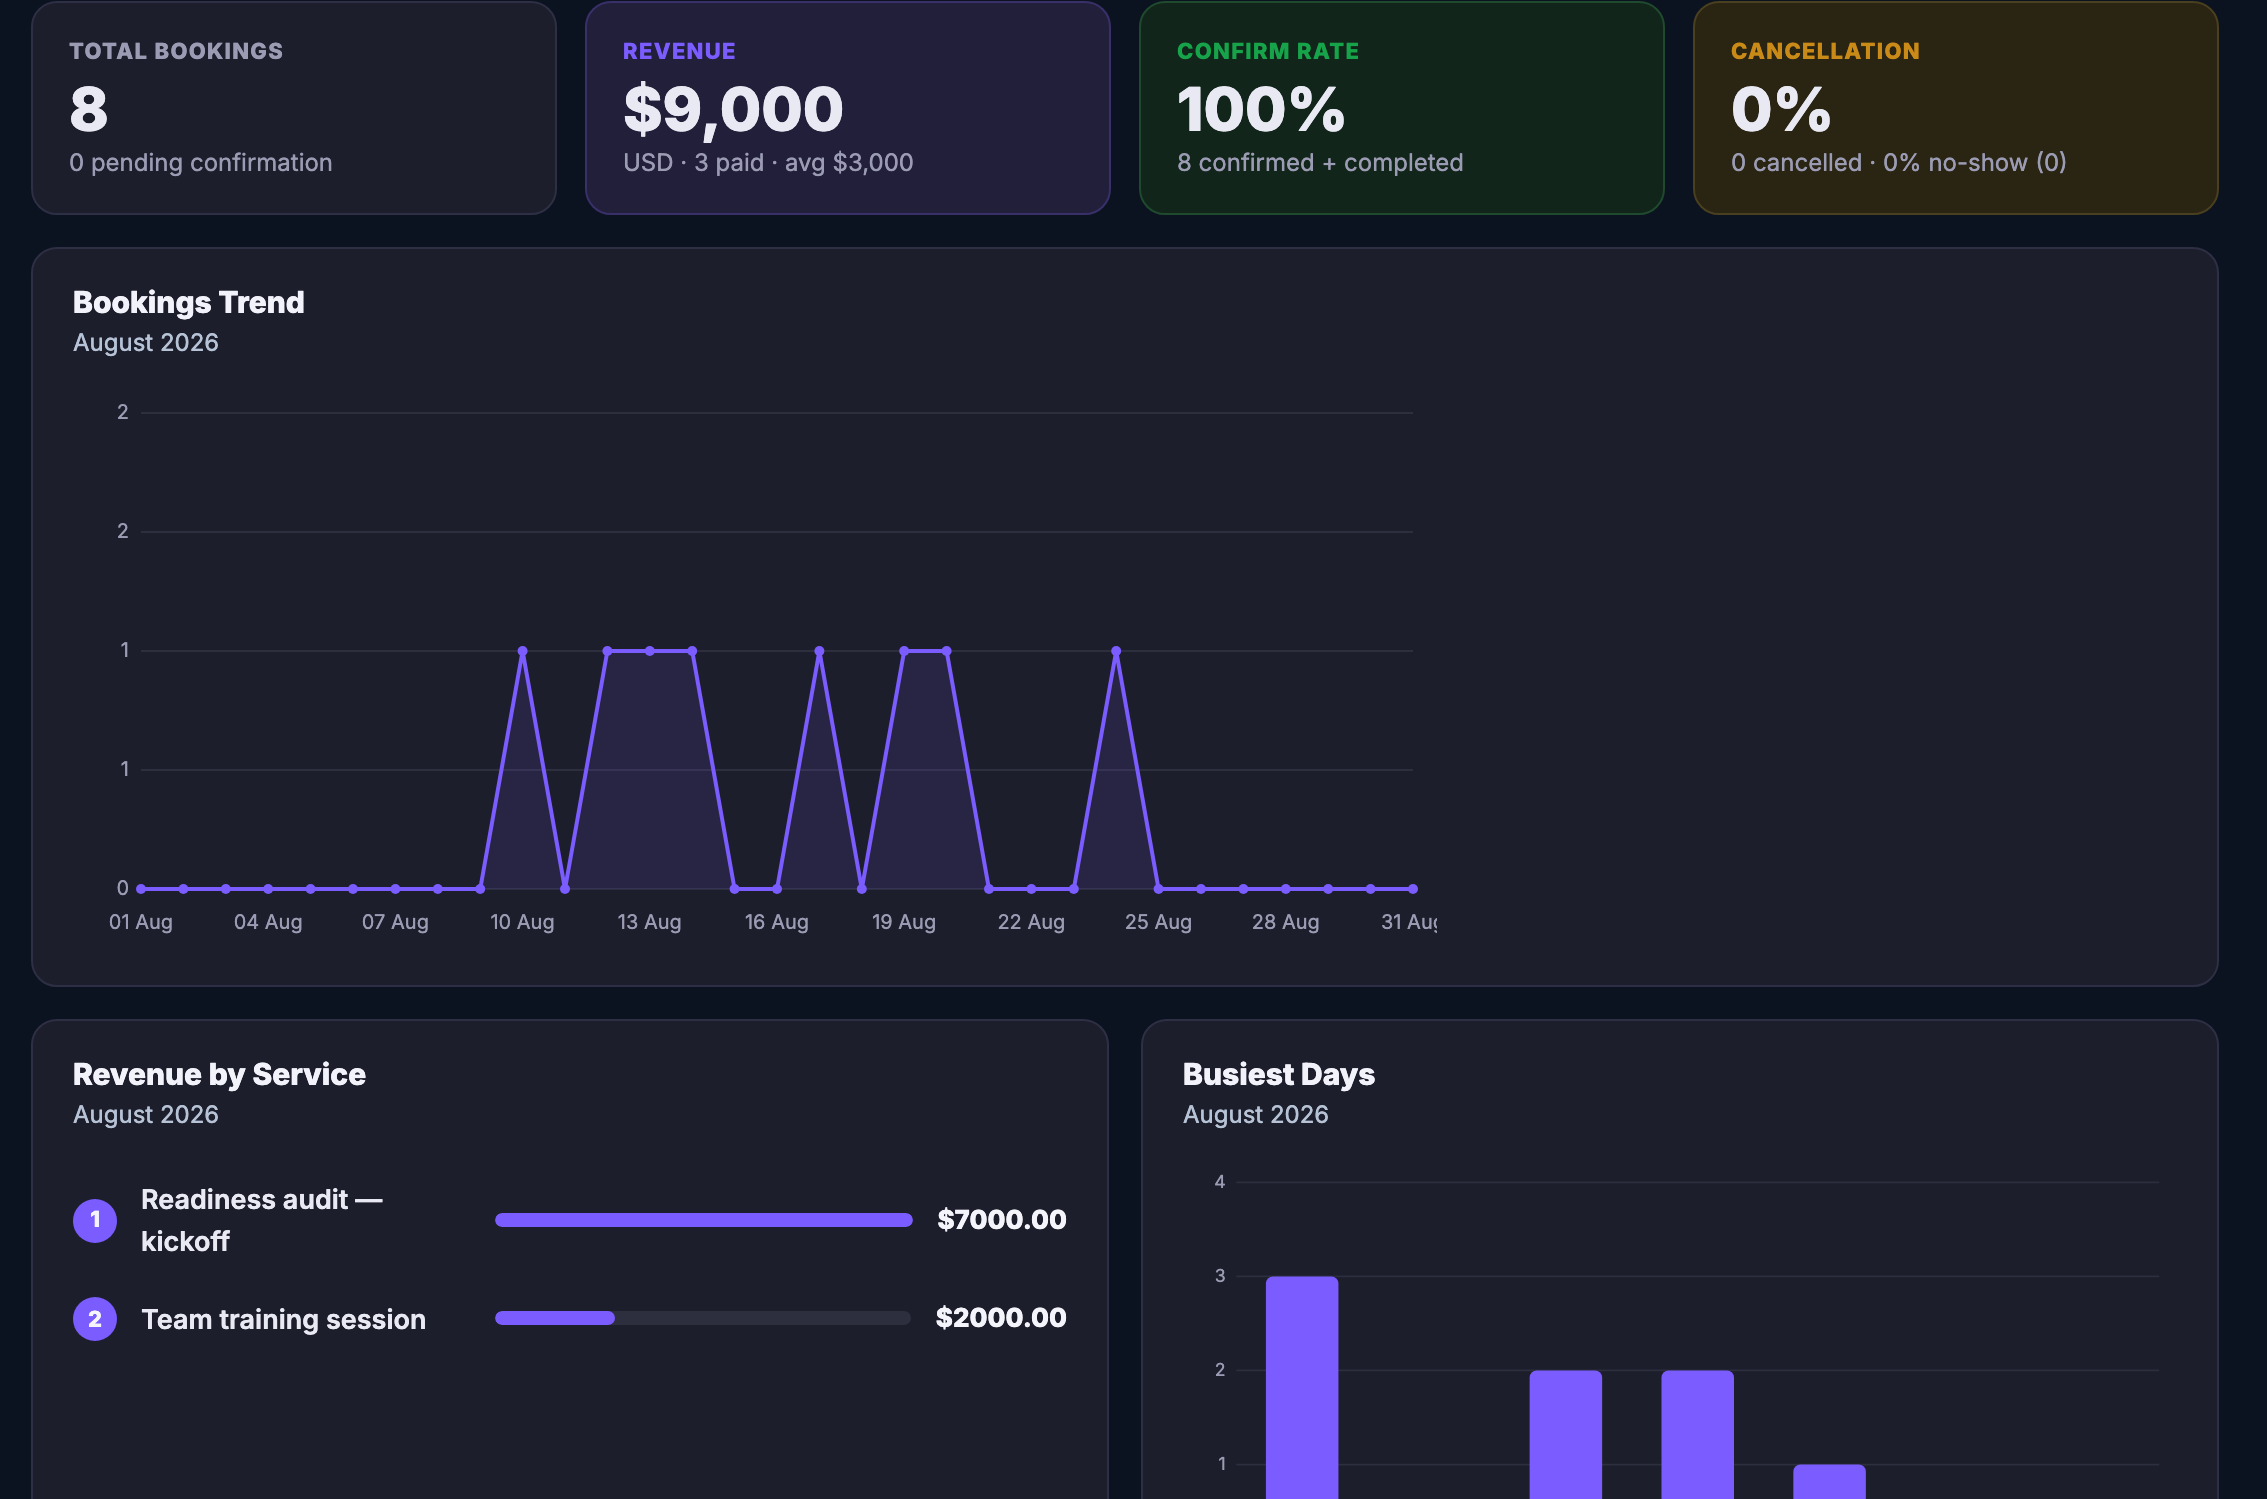Click the trend data point at 01 Aug
The image size is (2267, 1499).
click(x=141, y=888)
